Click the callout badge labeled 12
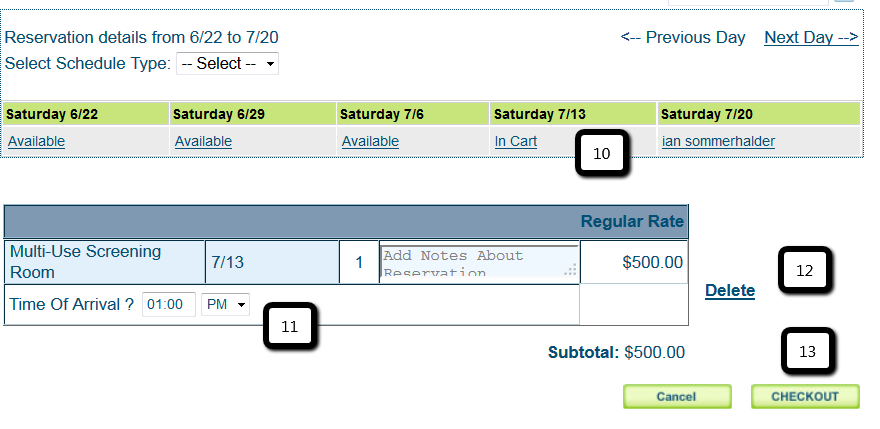 [806, 270]
